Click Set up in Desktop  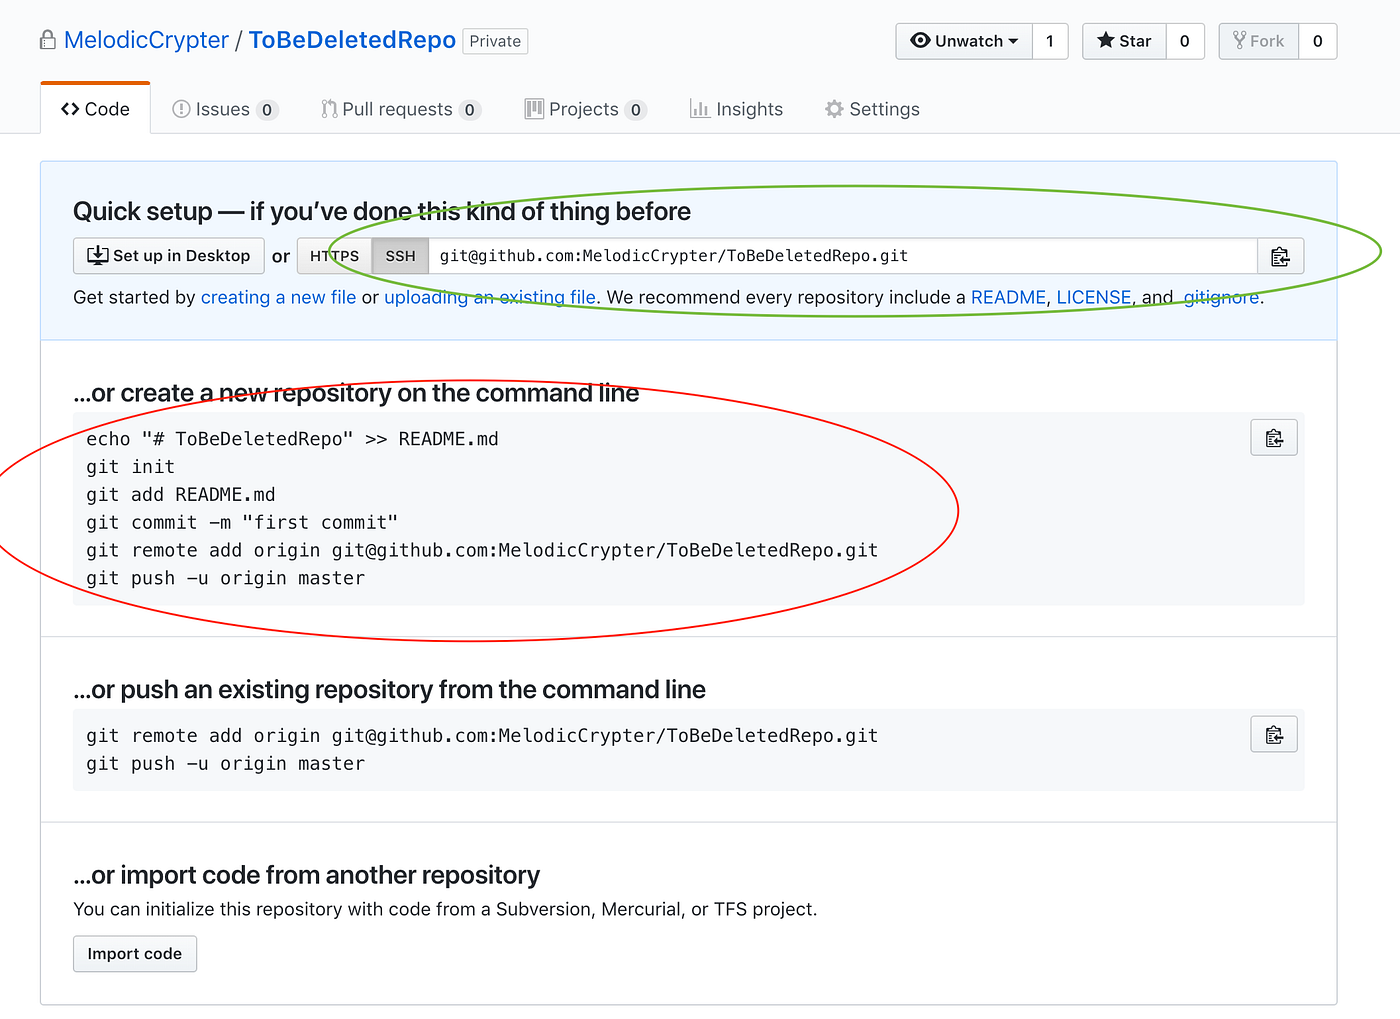pyautogui.click(x=169, y=256)
